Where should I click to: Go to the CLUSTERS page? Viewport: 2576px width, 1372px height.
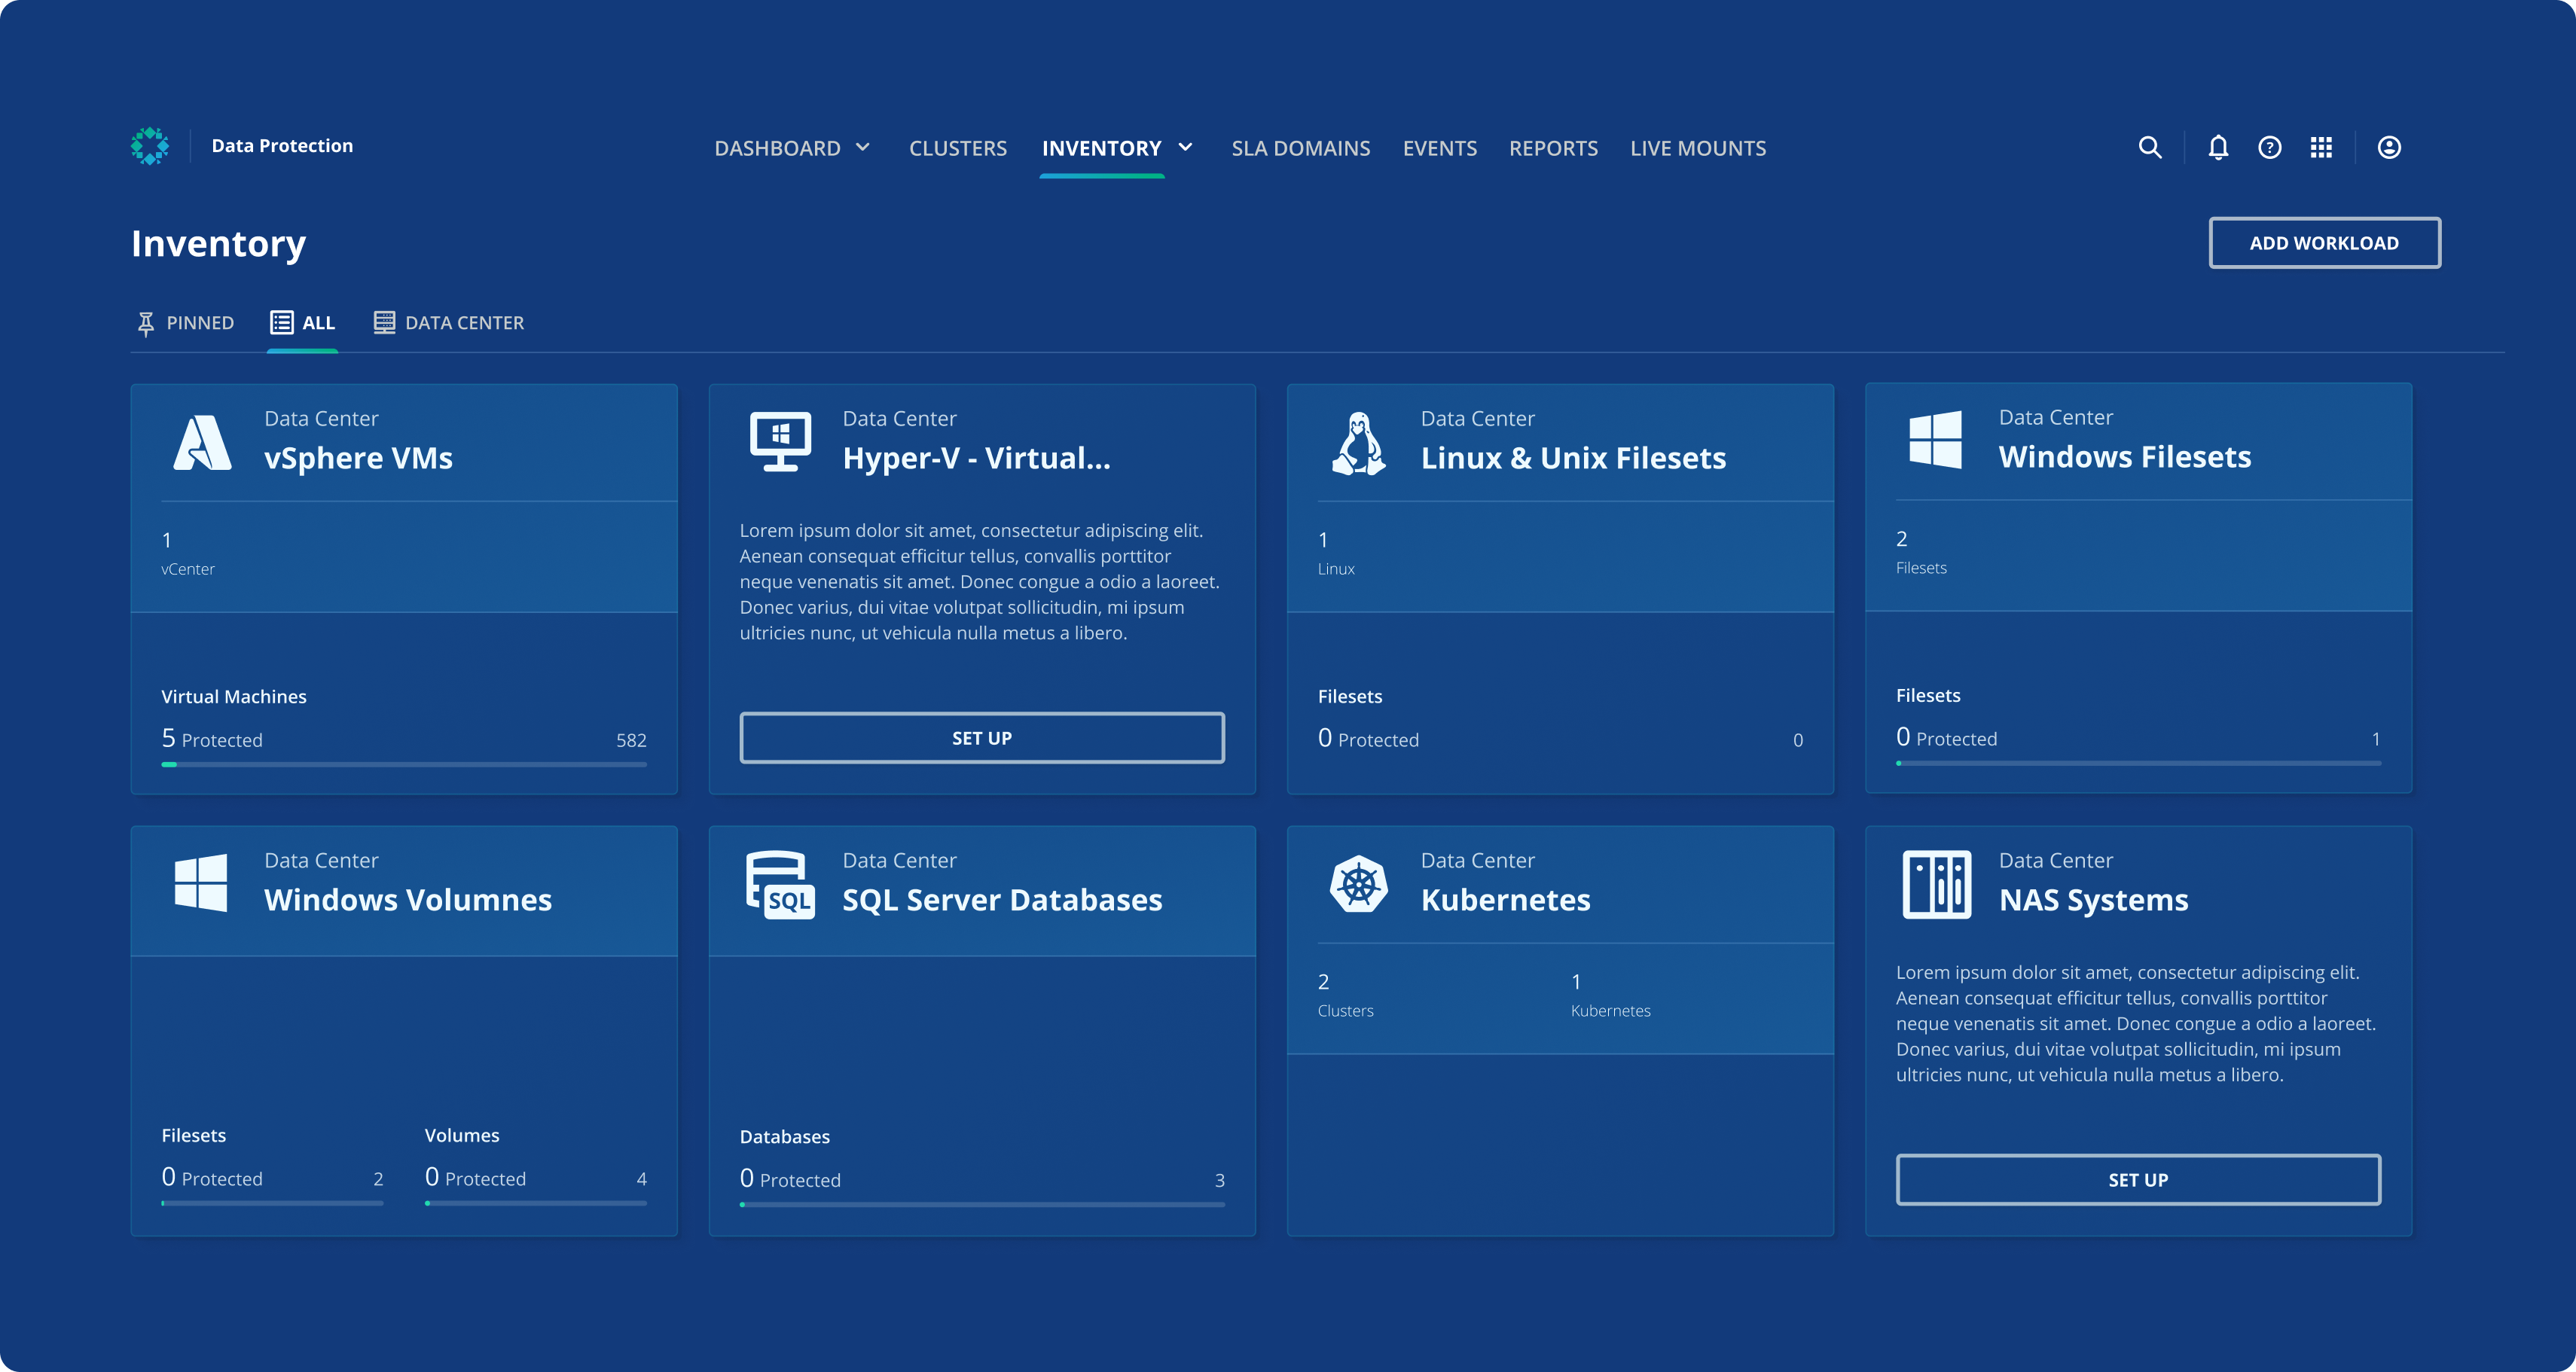pos(957,148)
